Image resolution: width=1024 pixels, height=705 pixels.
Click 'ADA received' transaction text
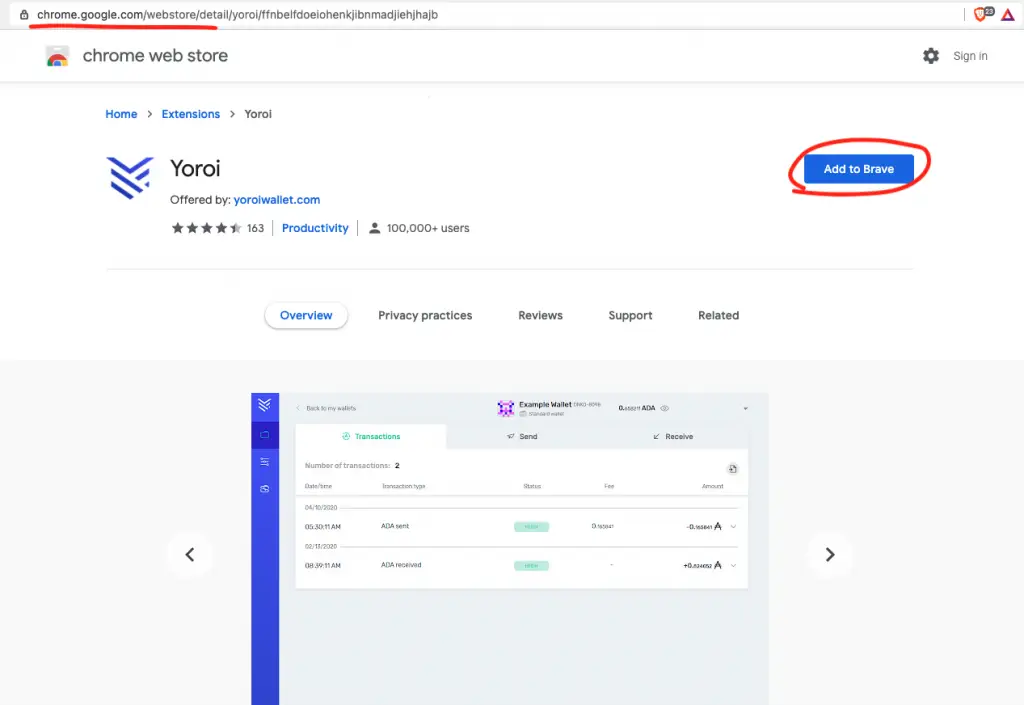click(x=401, y=565)
